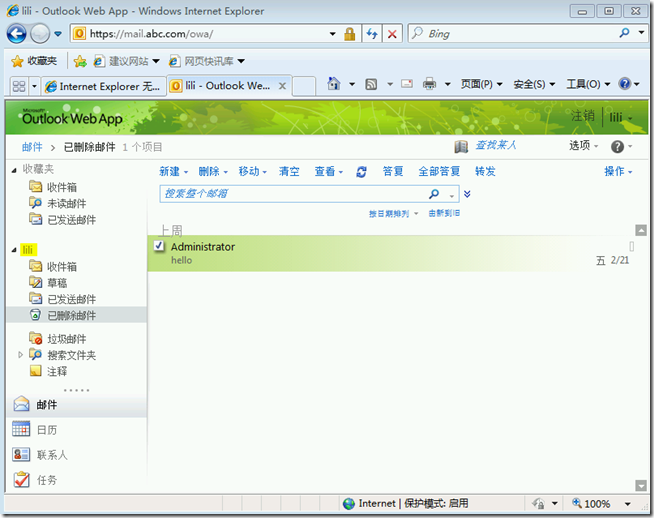This screenshot has width=654, height=518.
Task: Click the search magnifier in mailbox search
Action: (x=434, y=194)
